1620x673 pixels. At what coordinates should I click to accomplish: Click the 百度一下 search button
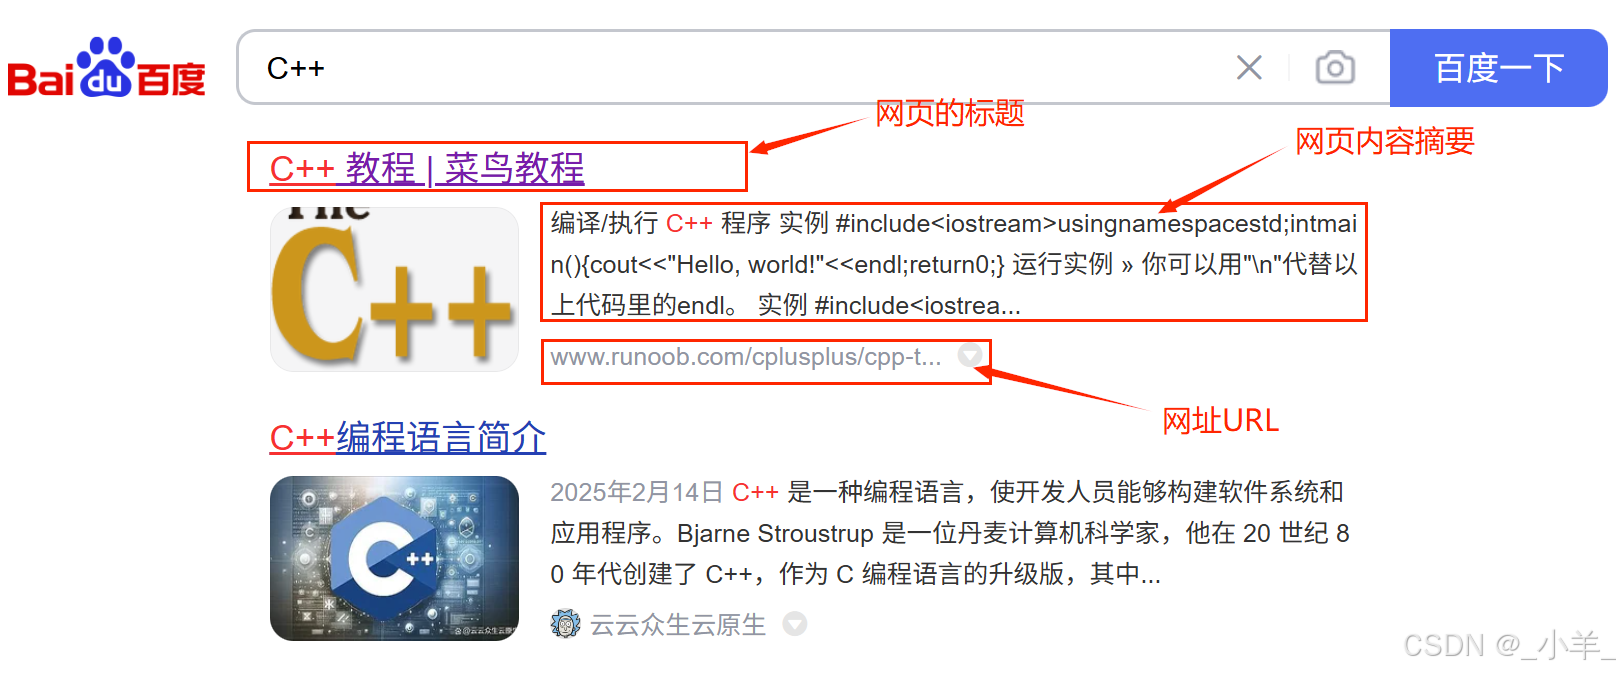point(1498,68)
